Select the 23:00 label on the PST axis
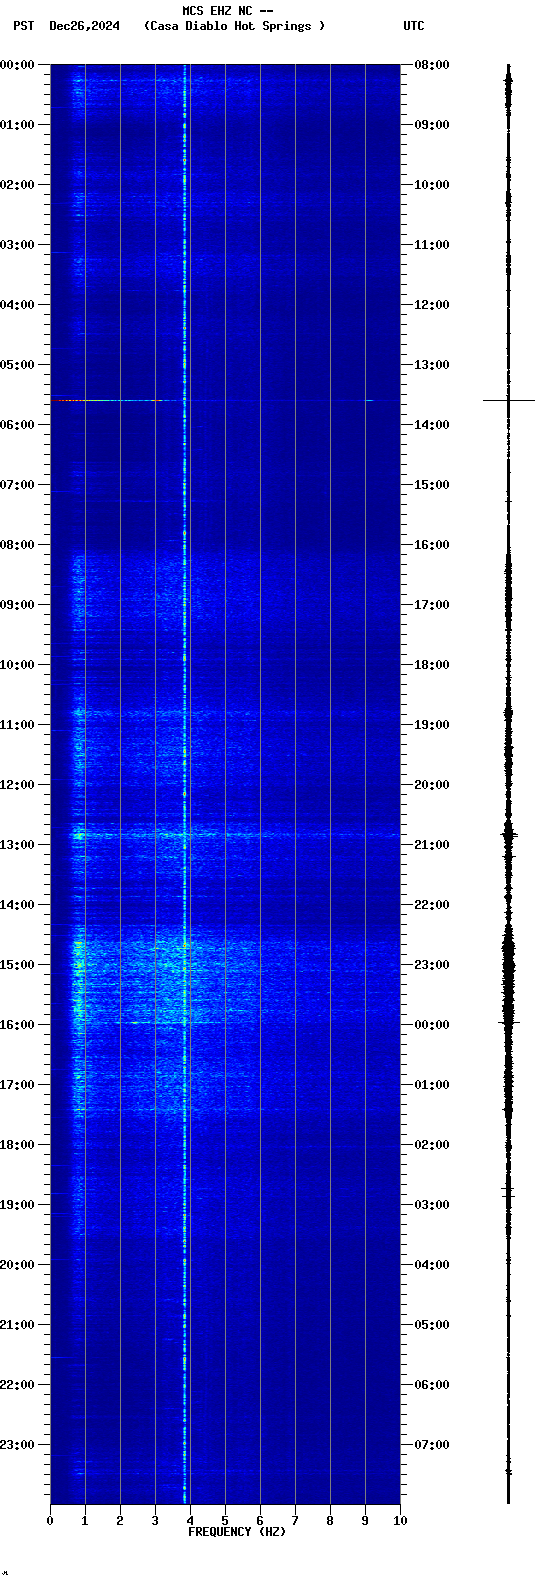The height and width of the screenshot is (1584, 552). tap(18, 1445)
